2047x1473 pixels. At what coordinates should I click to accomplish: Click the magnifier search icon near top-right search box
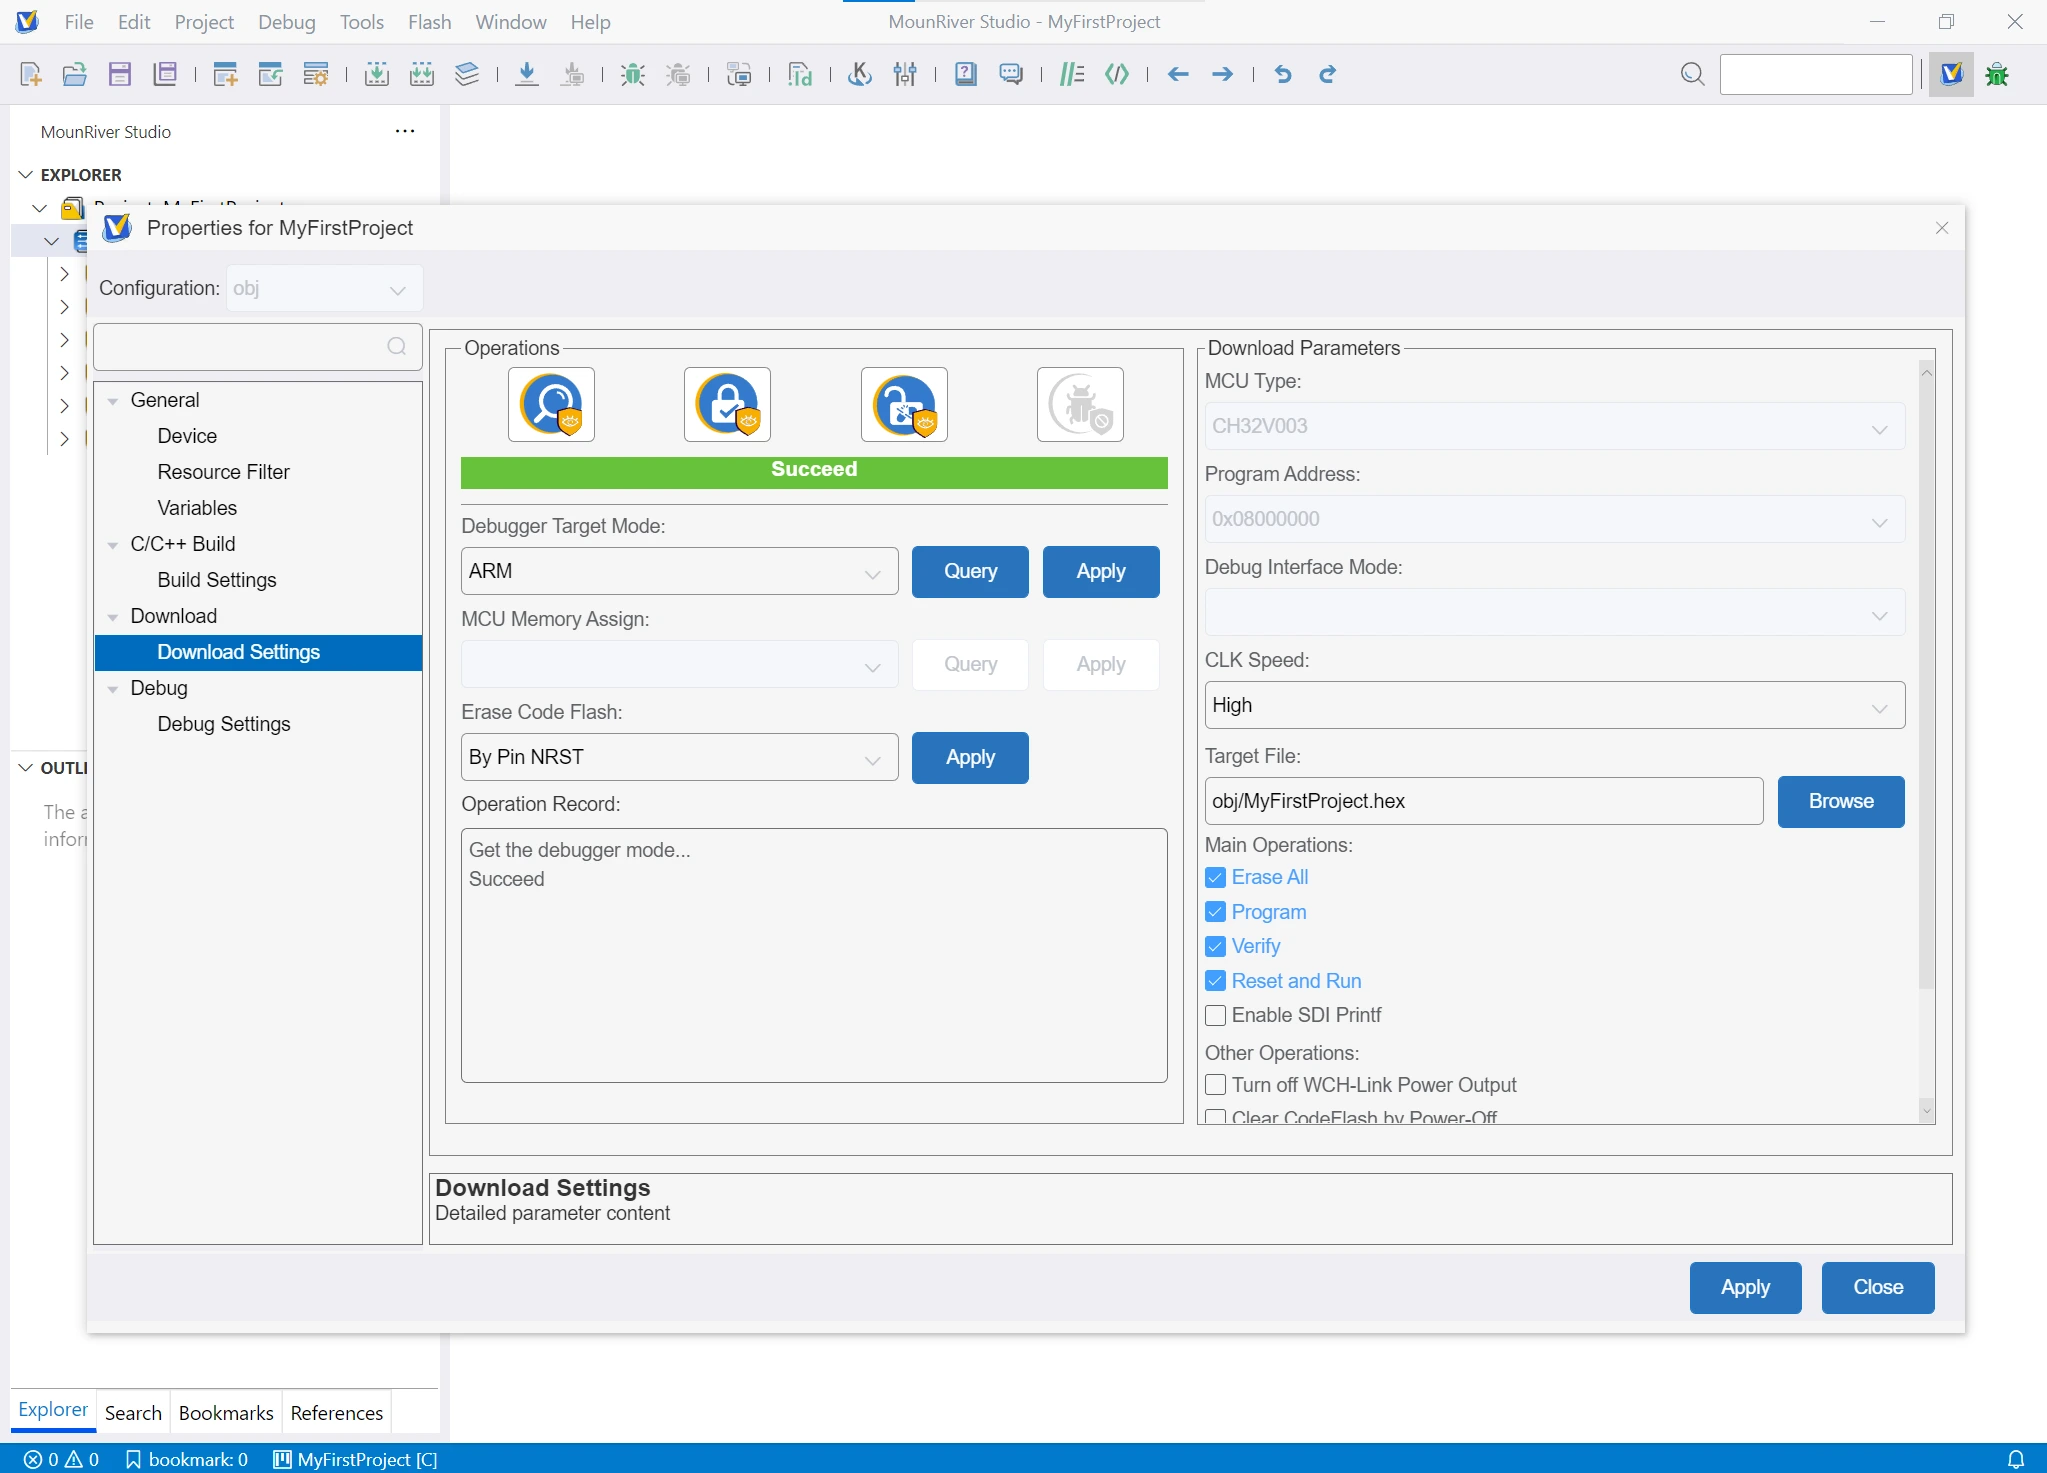point(1693,74)
